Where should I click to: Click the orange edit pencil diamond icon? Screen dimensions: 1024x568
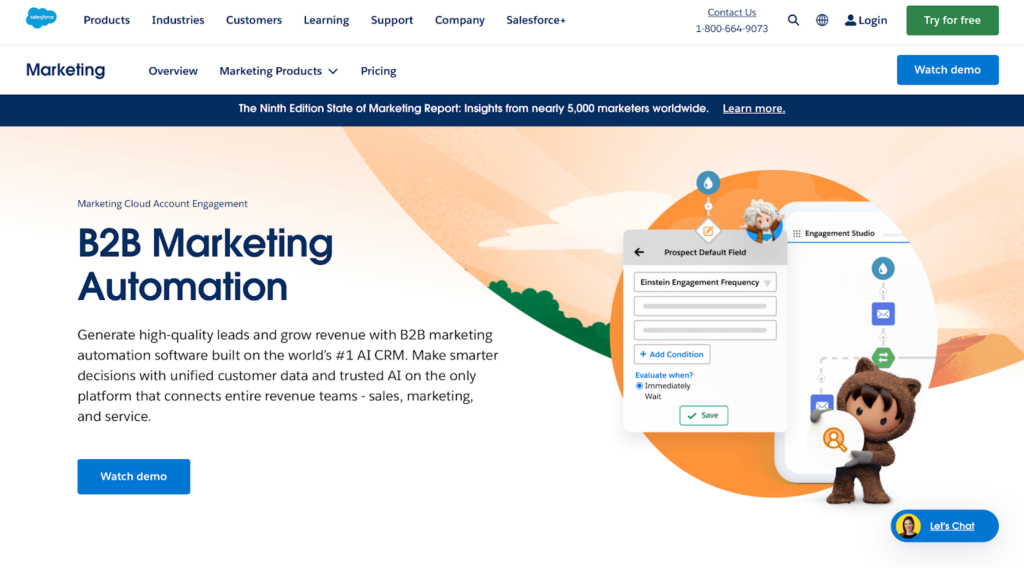tap(708, 231)
